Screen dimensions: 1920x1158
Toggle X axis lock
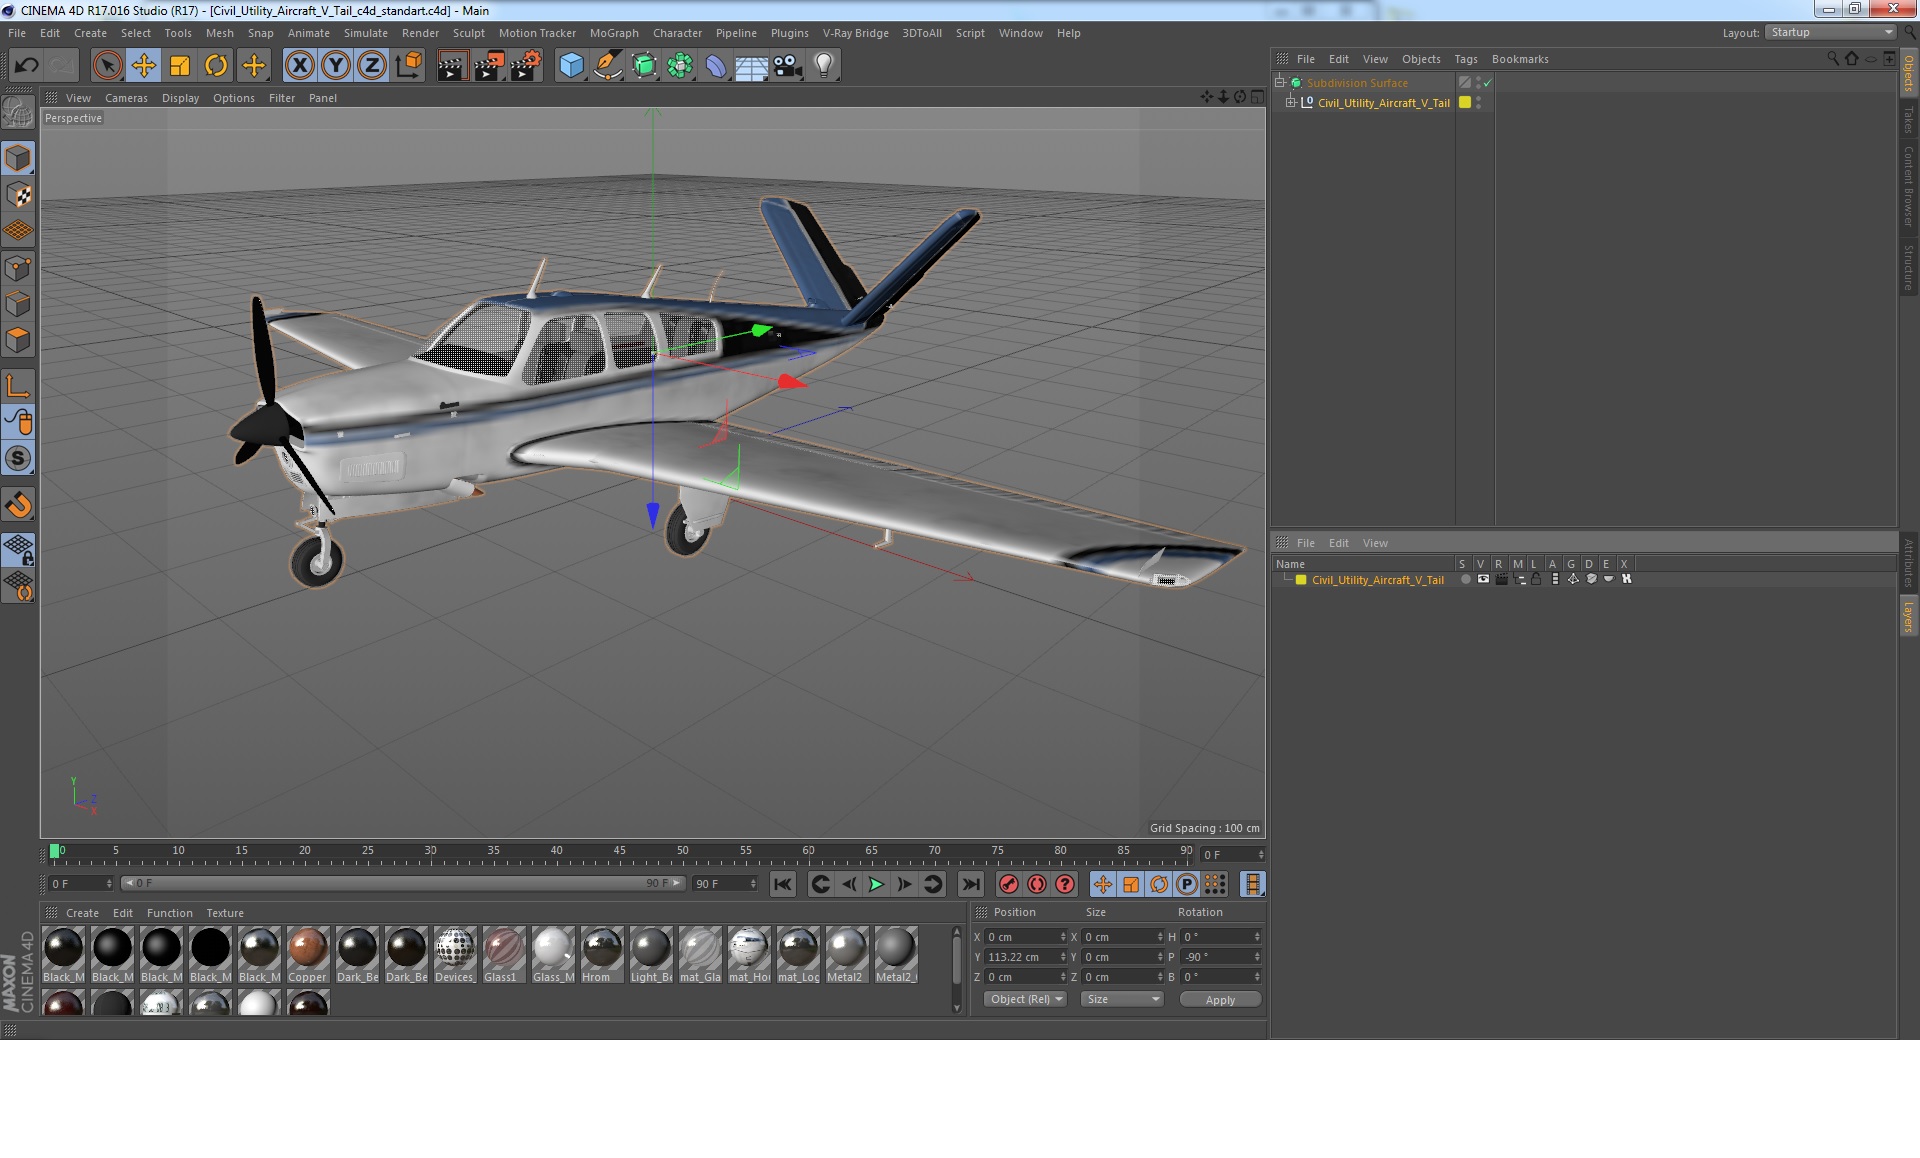[299, 66]
